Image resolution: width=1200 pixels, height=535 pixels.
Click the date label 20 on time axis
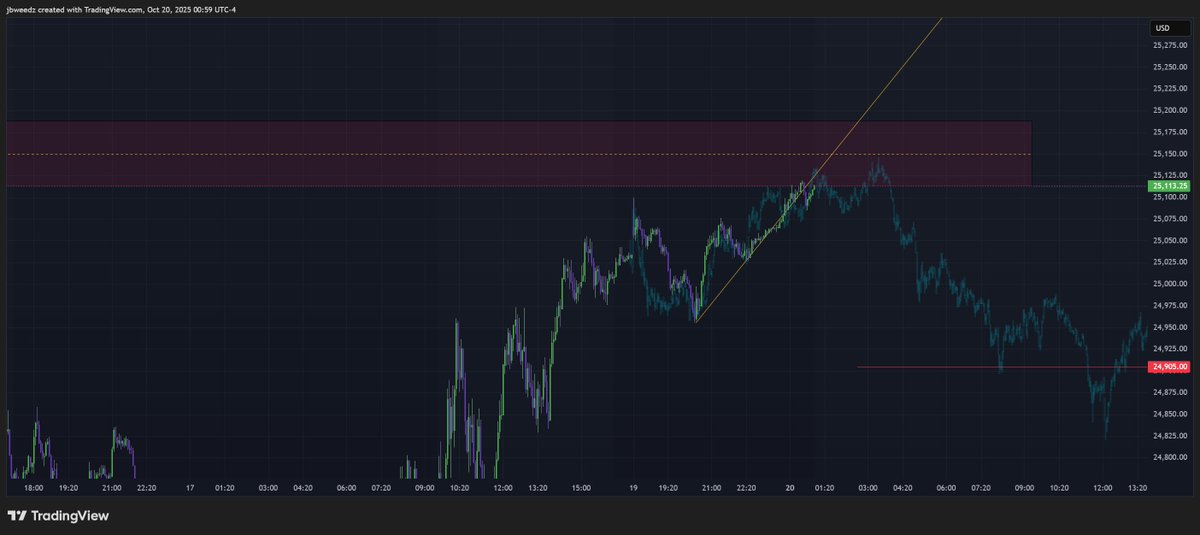coord(789,489)
